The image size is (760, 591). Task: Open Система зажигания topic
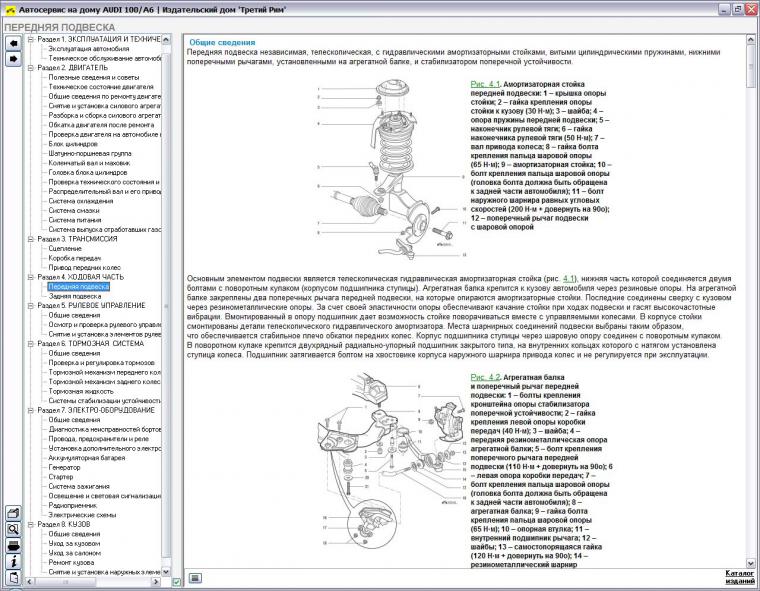point(79,486)
